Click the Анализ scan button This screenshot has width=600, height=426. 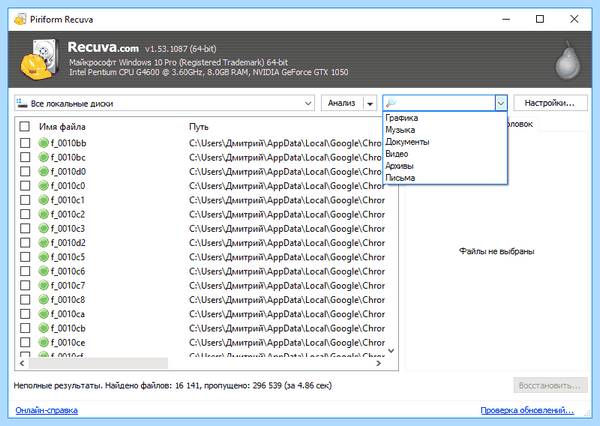coord(342,103)
